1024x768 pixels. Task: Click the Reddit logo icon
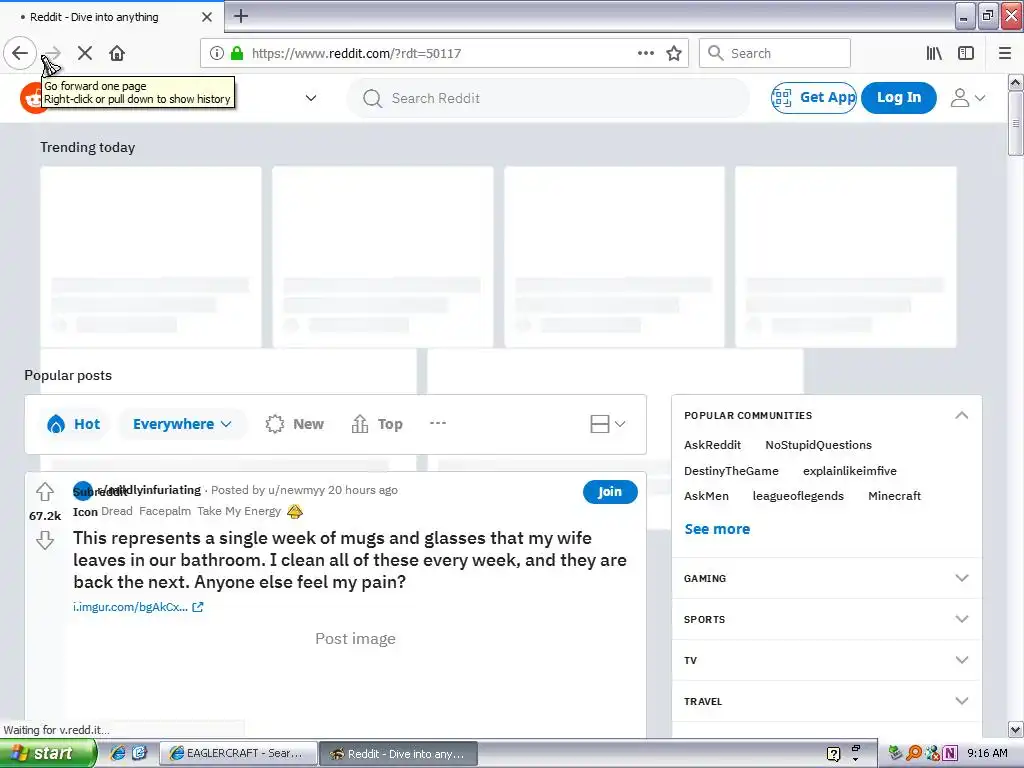coord(31,98)
